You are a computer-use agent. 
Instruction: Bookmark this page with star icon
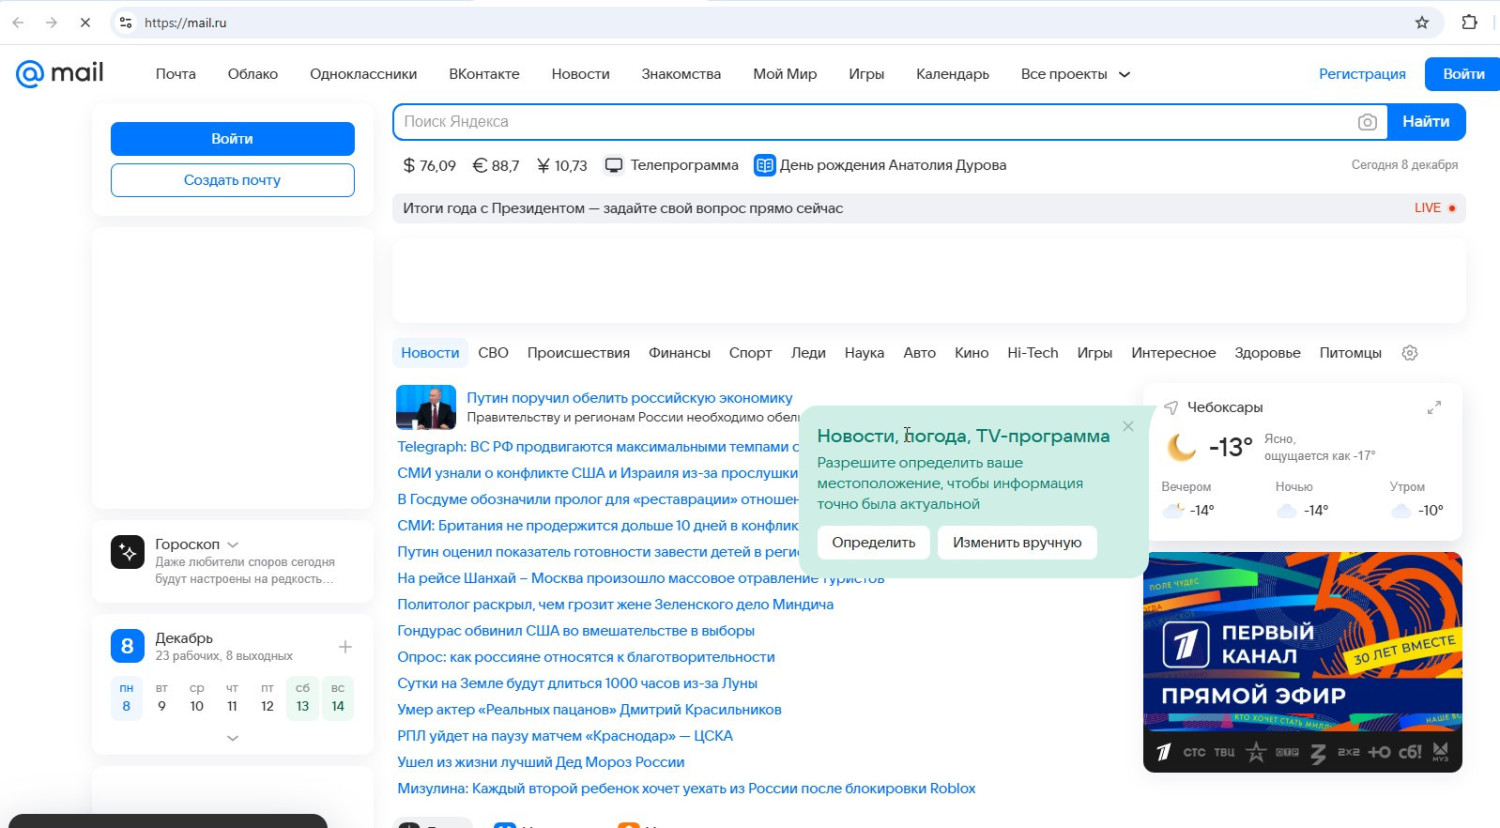tap(1422, 22)
